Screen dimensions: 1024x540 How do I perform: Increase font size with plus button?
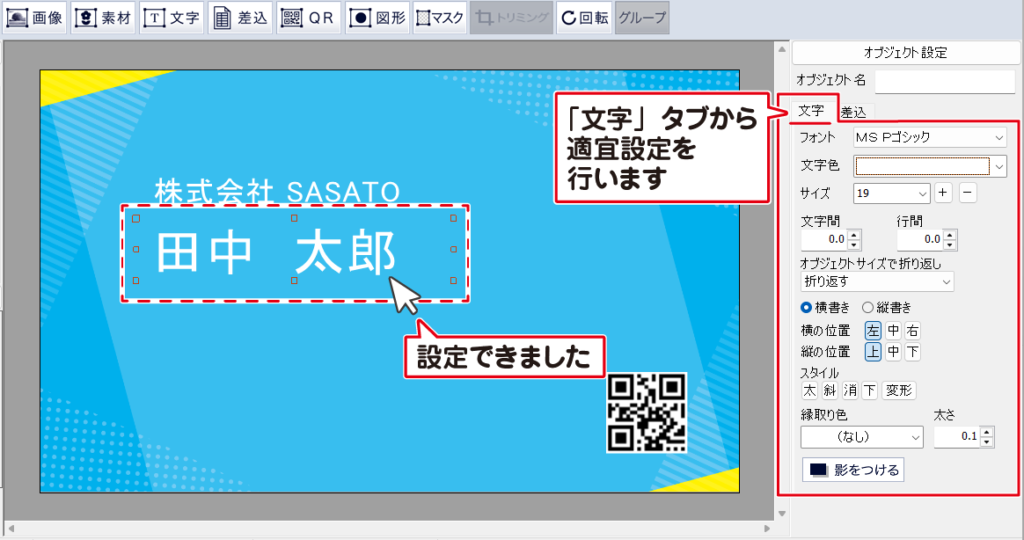click(943, 193)
